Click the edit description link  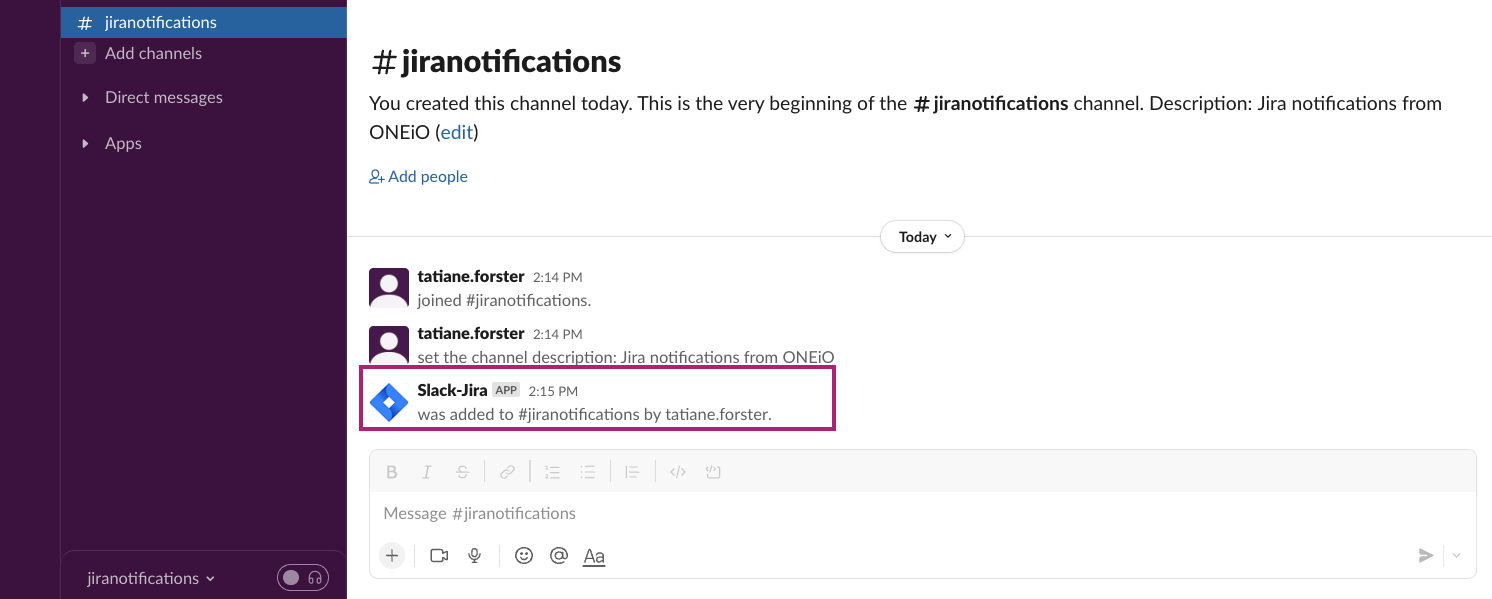click(456, 132)
